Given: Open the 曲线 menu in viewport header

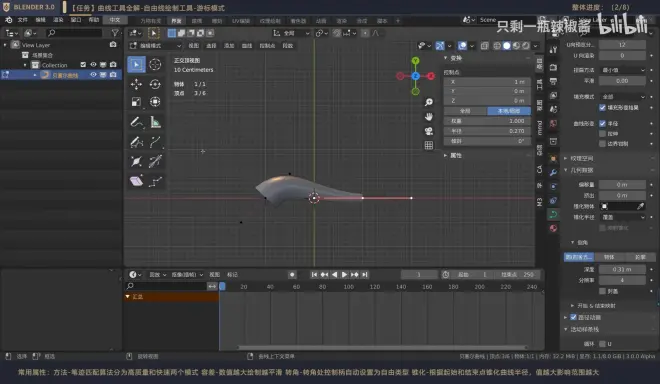Looking at the screenshot, I should pos(247,45).
